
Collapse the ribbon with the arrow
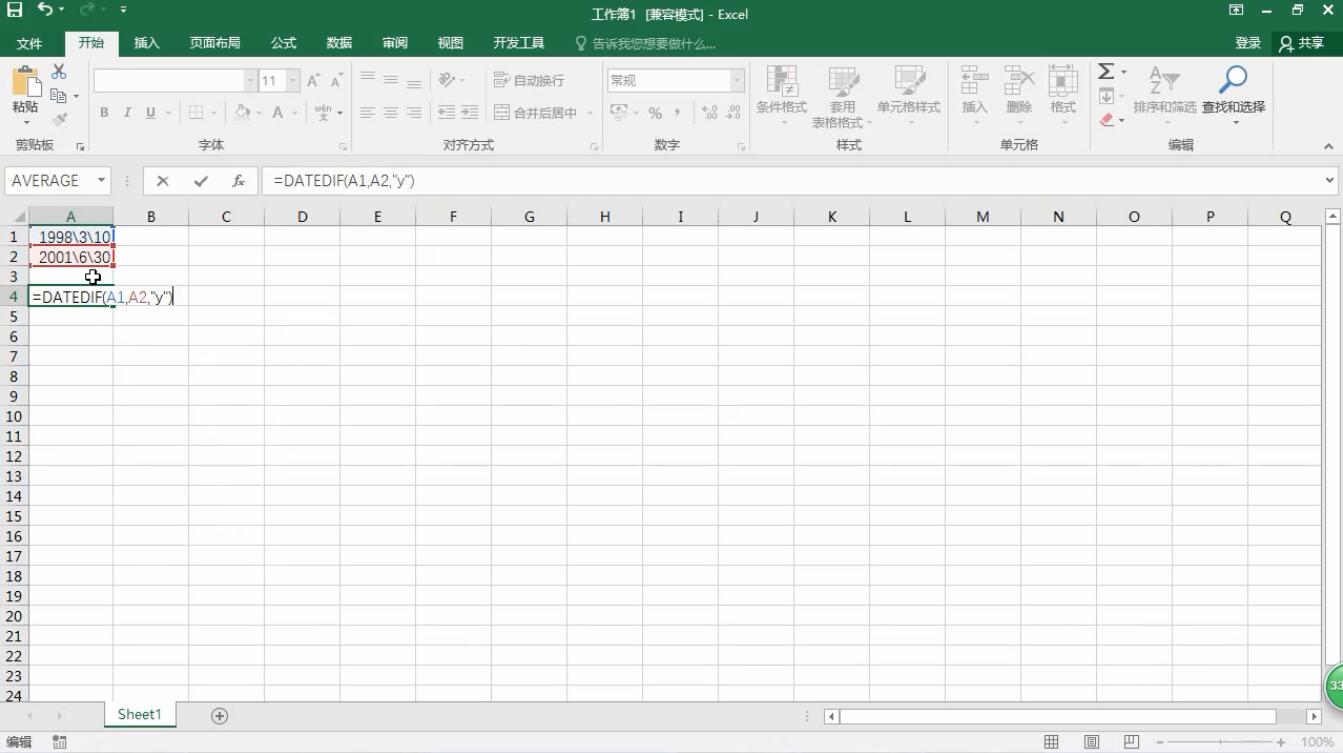(x=1329, y=146)
